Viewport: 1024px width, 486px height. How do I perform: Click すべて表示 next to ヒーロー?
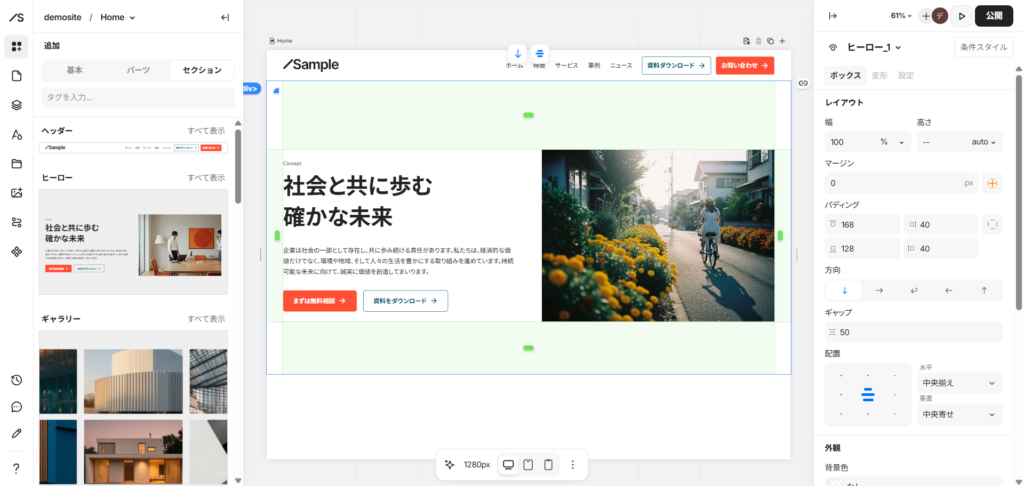pos(206,178)
